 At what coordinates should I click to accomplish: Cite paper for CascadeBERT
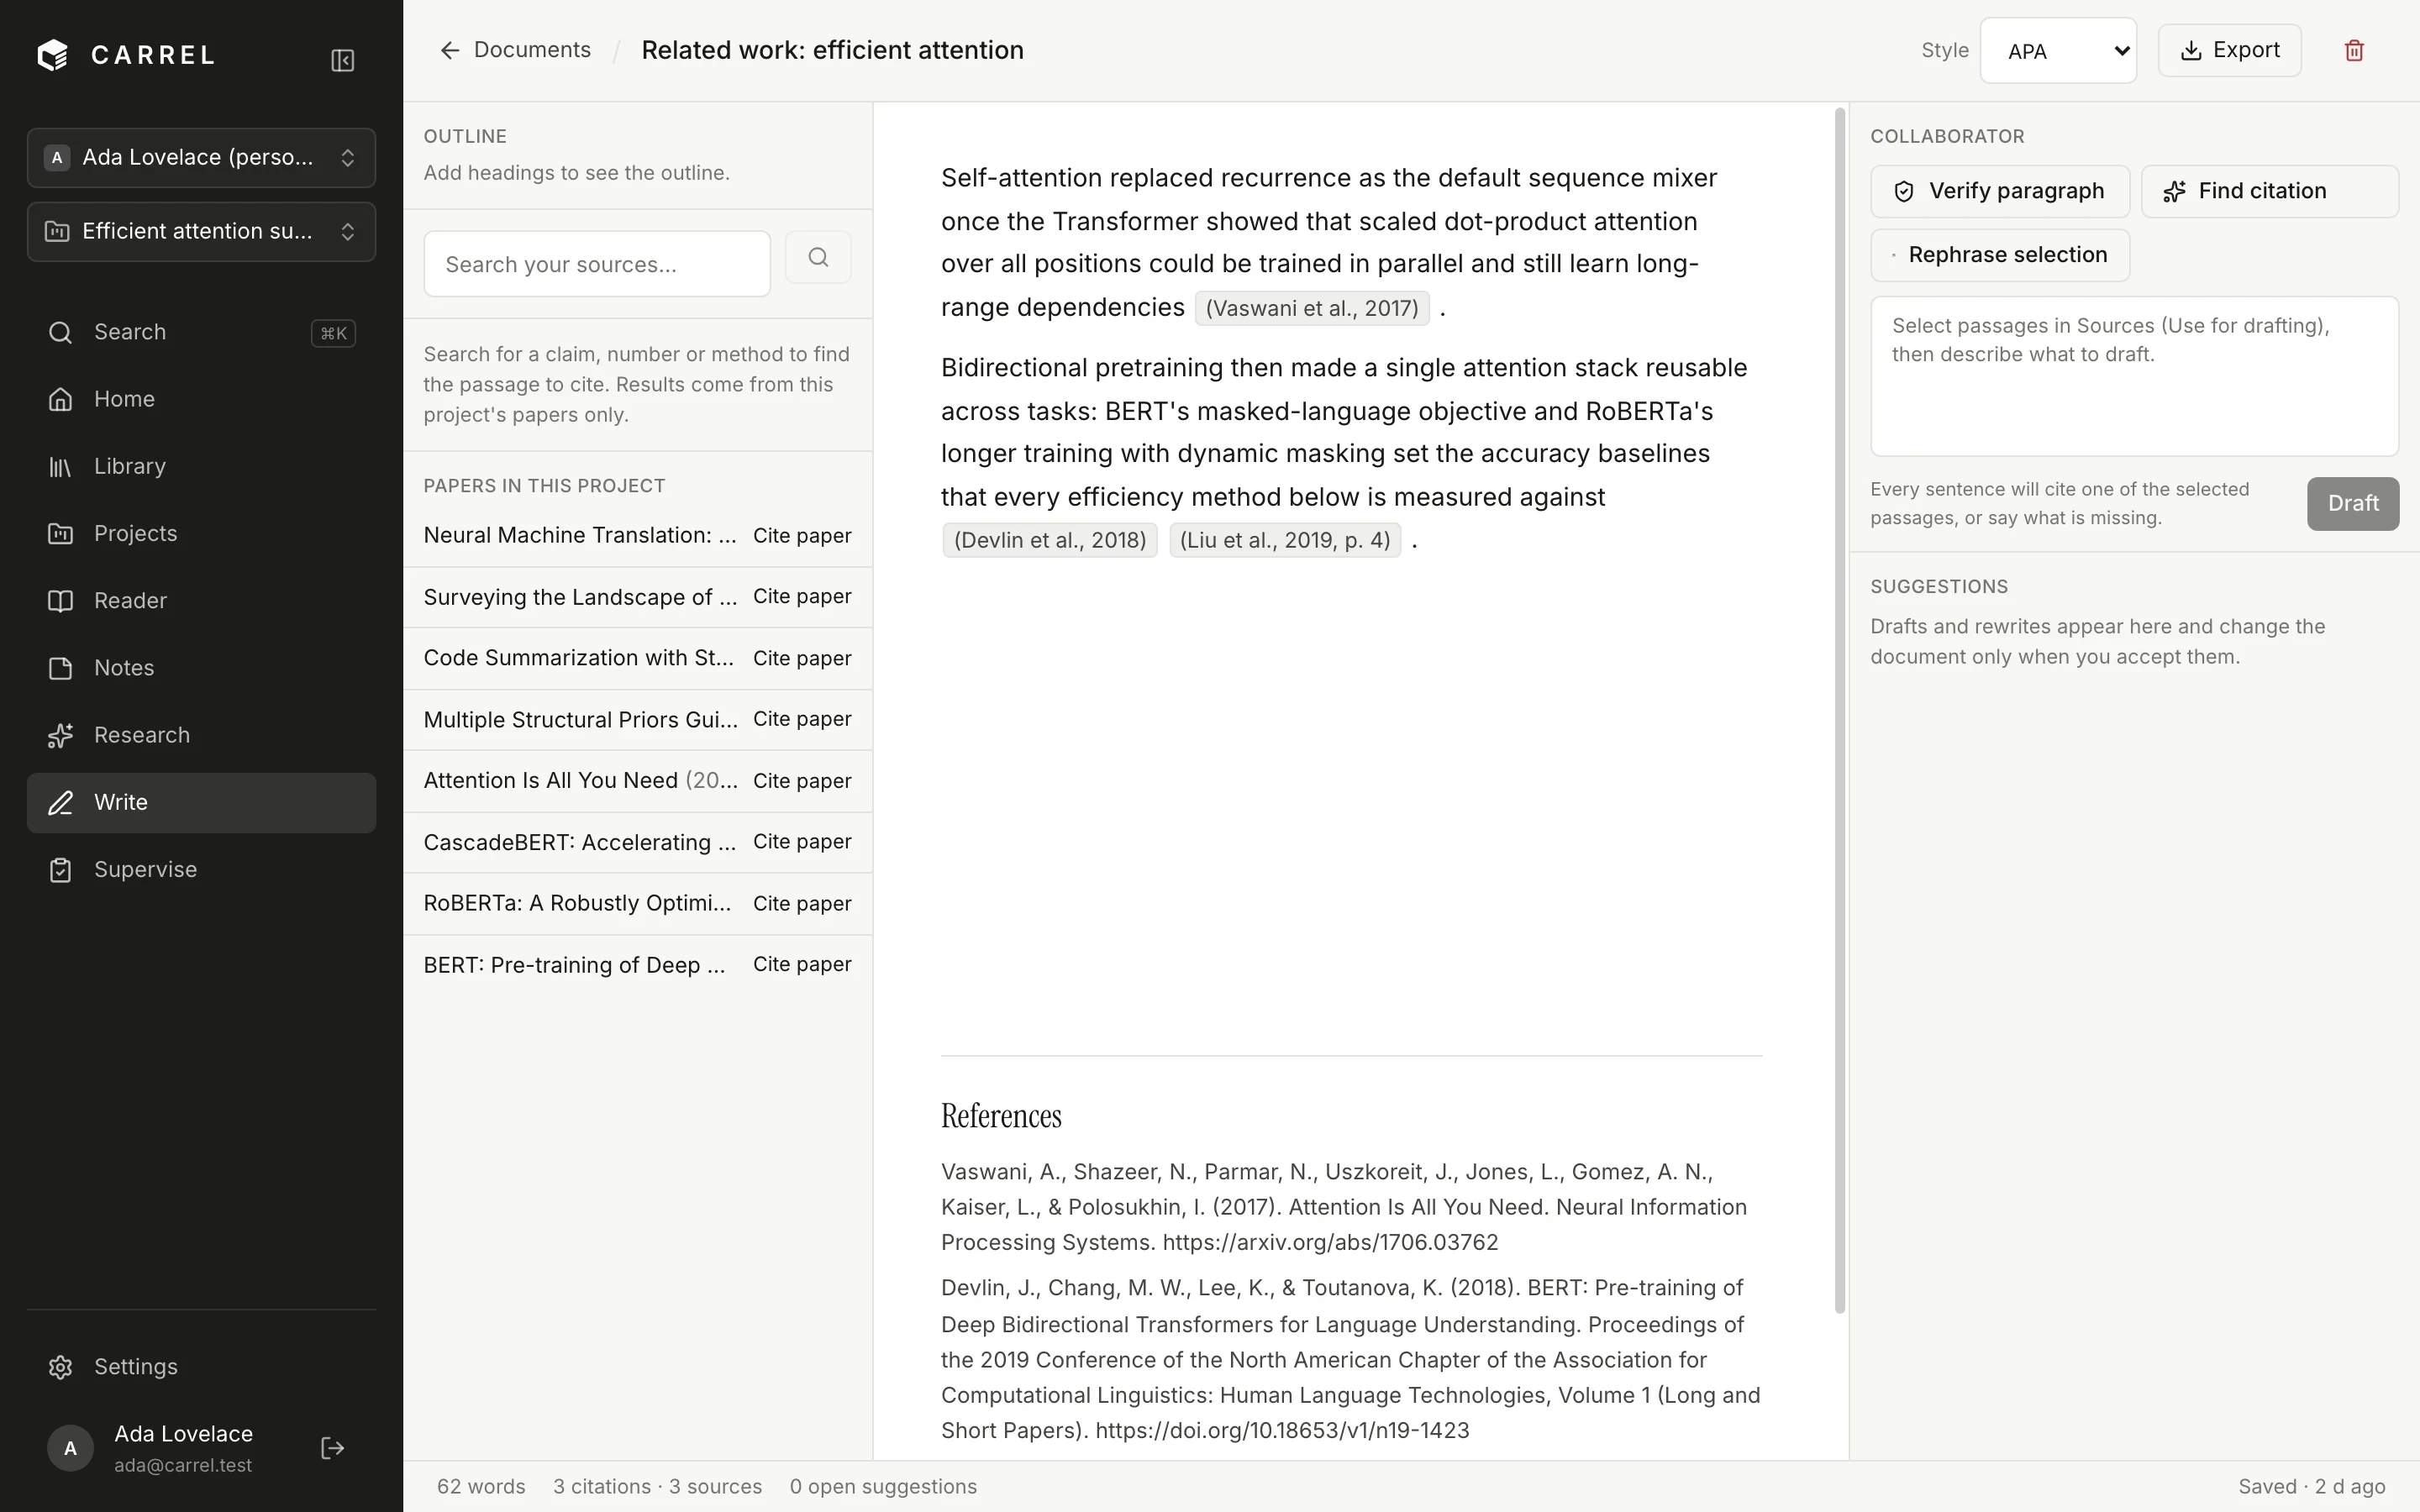pos(802,842)
